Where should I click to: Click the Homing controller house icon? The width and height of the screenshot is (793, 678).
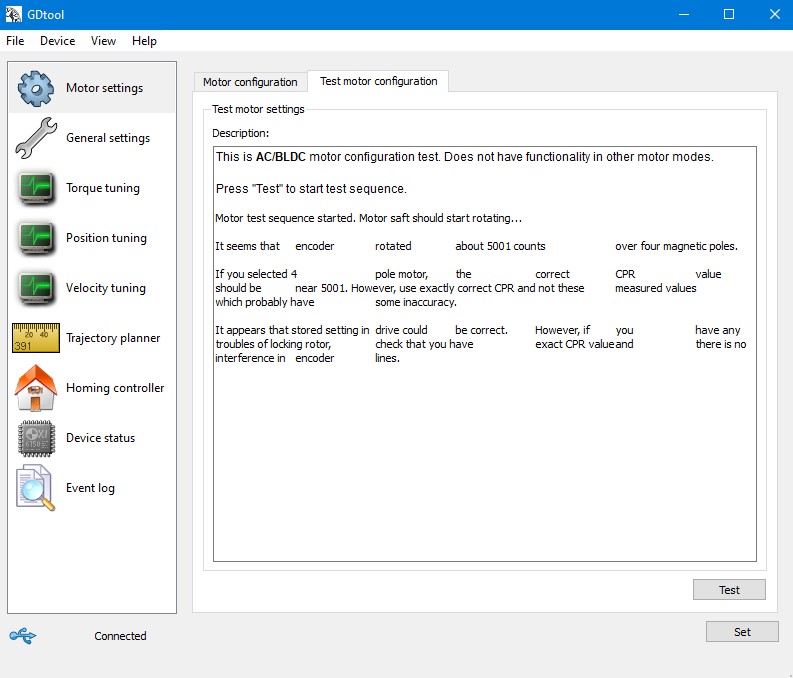point(35,388)
